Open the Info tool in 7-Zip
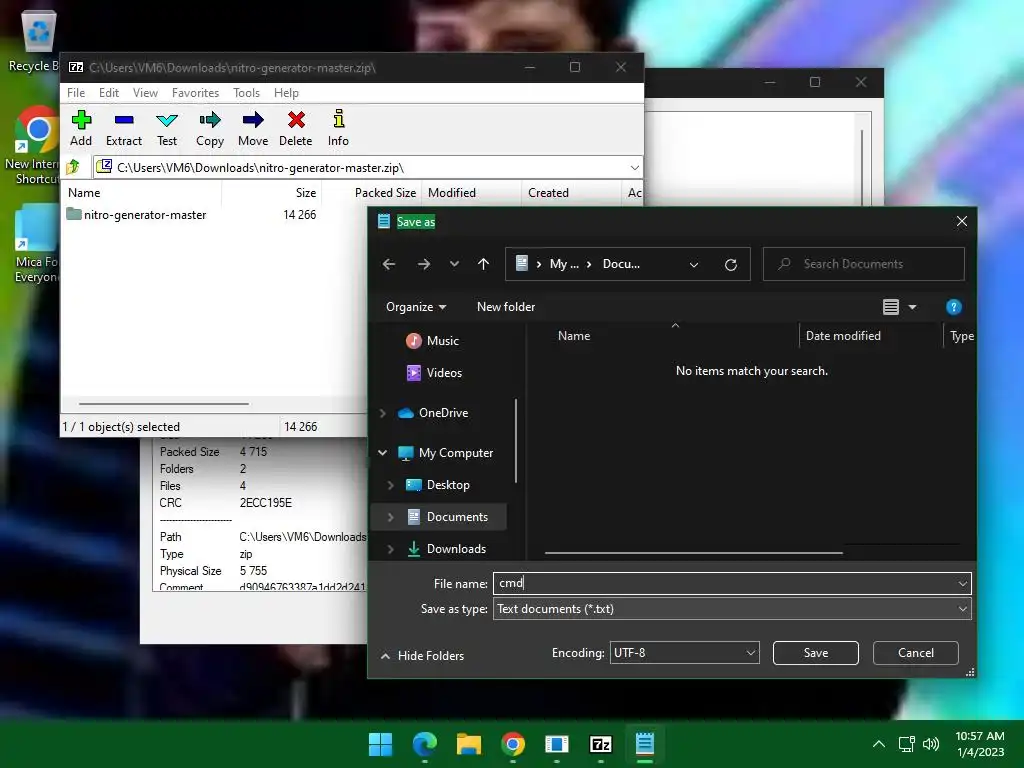This screenshot has height=768, width=1024. point(338,120)
